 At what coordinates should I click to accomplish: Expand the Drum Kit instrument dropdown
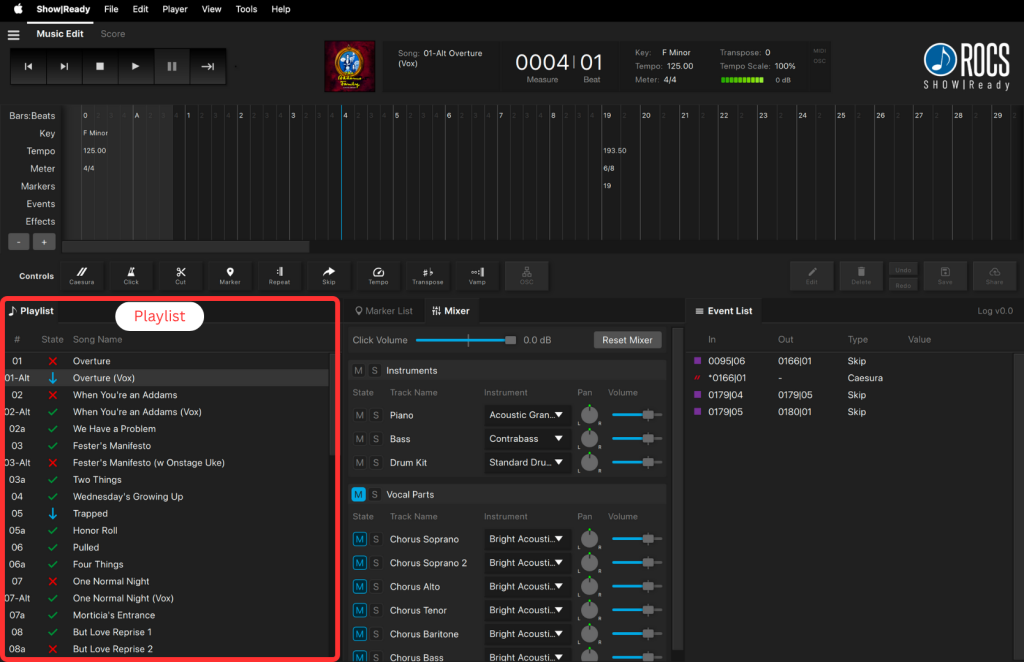[527, 463]
